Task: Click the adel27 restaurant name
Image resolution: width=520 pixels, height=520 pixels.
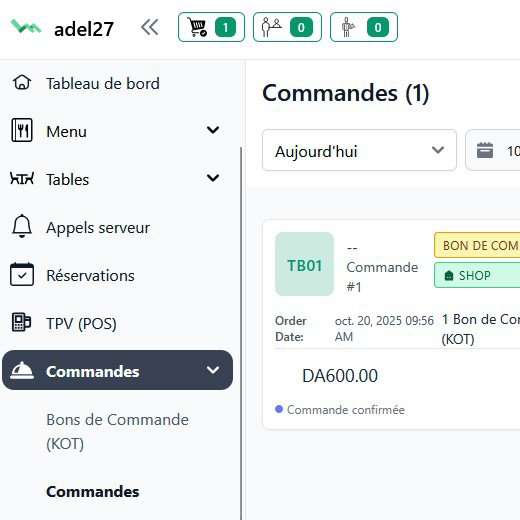Action: 84,29
